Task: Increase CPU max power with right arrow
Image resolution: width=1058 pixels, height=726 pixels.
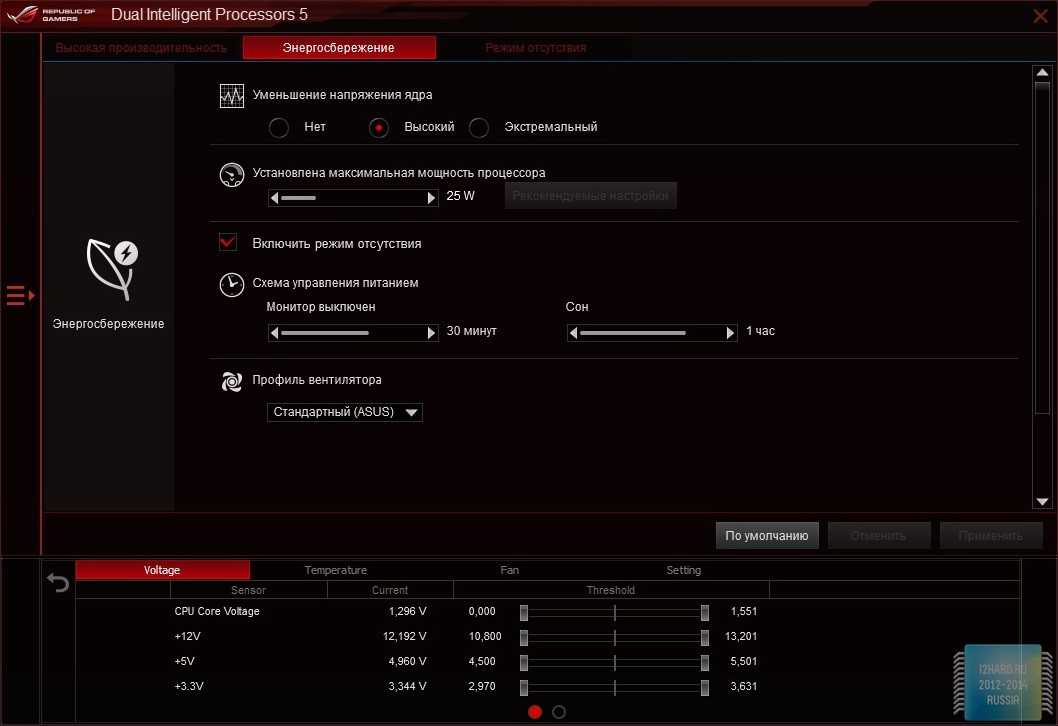Action: 431,198
